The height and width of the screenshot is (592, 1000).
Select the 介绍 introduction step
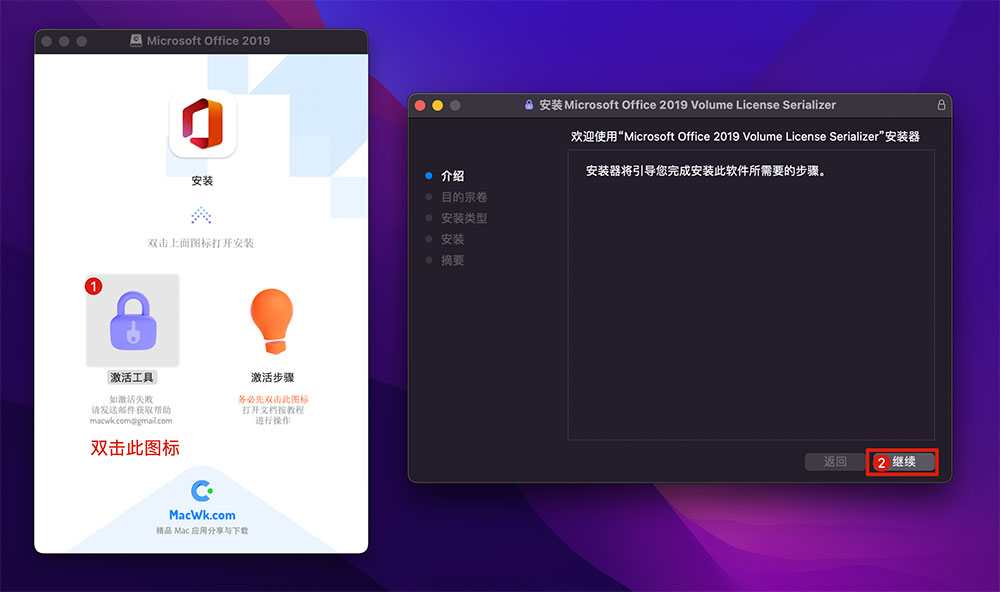(x=452, y=176)
